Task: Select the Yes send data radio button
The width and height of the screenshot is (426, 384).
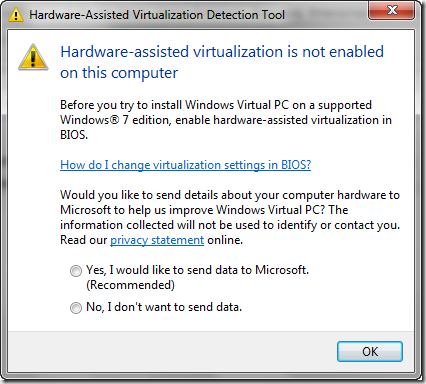Action: tap(76, 271)
